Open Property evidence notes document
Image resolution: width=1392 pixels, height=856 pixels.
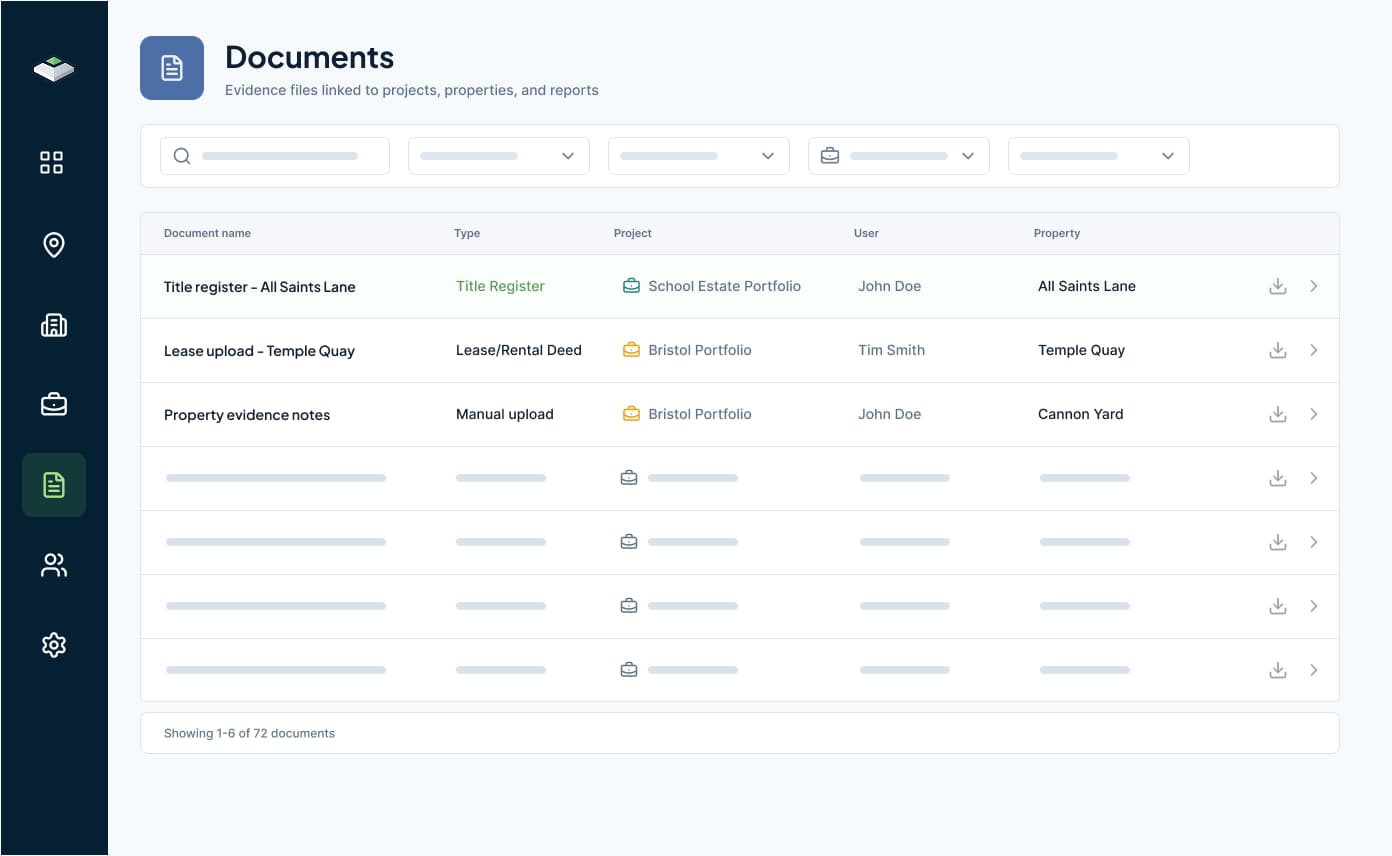pos(247,415)
